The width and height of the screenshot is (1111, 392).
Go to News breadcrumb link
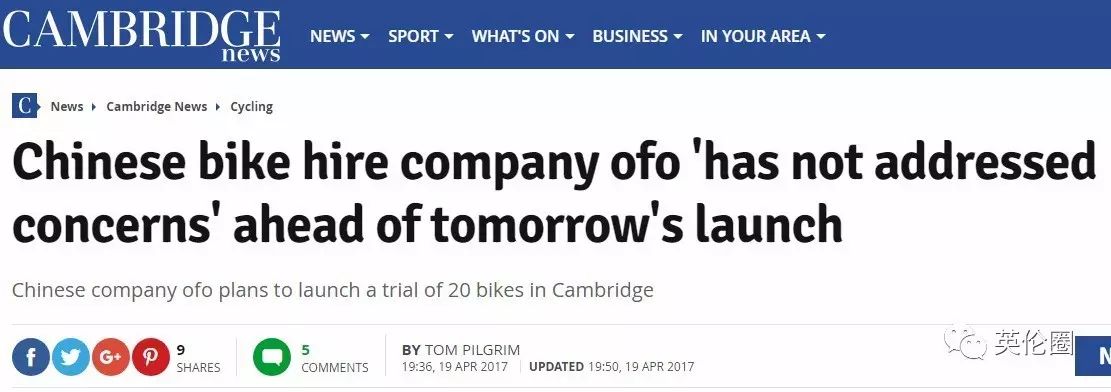(x=67, y=106)
